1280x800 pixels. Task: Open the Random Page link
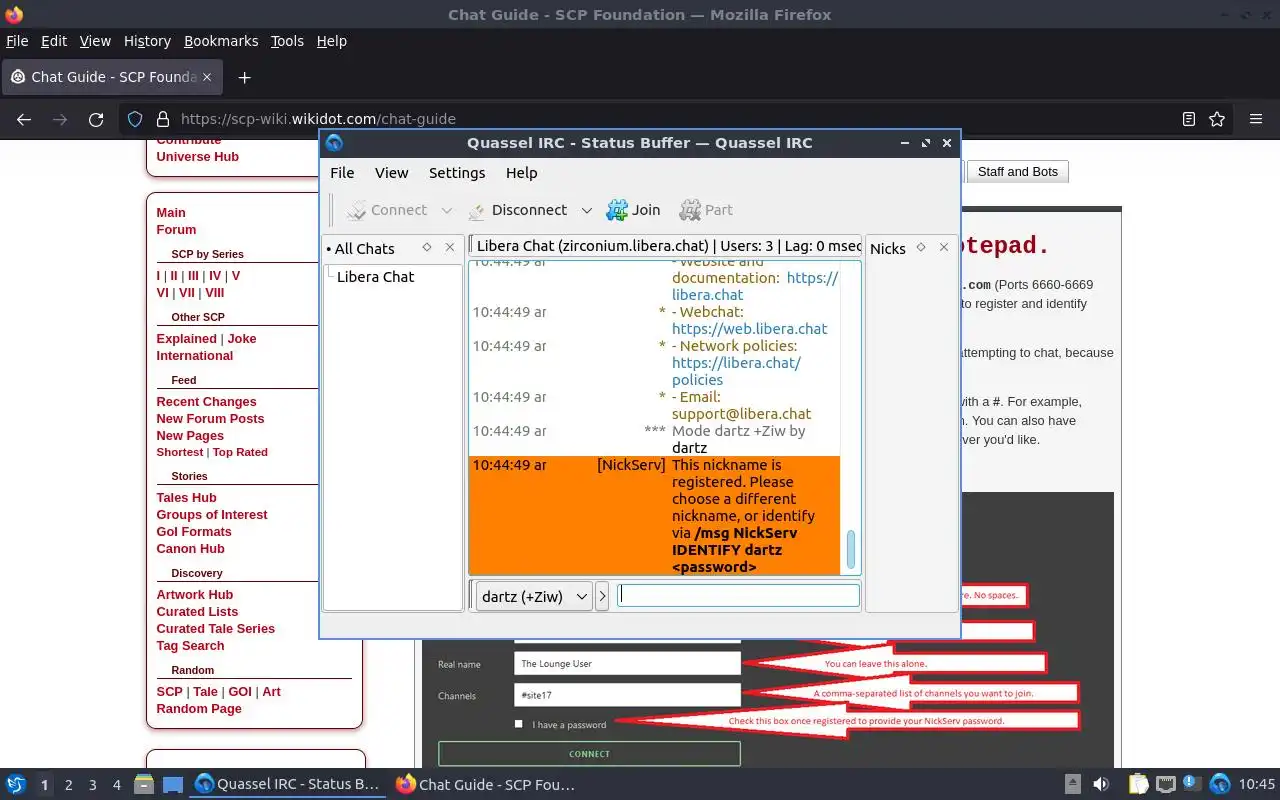(199, 708)
